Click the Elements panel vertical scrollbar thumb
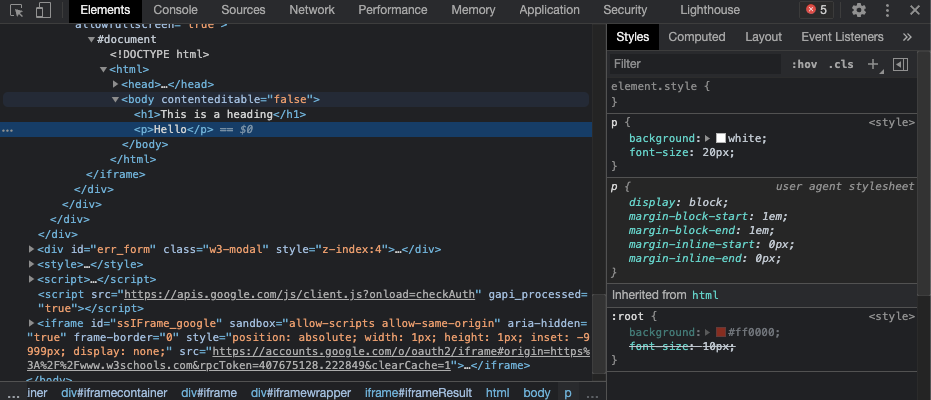Viewport: 931px width, 400px height. pos(599,333)
